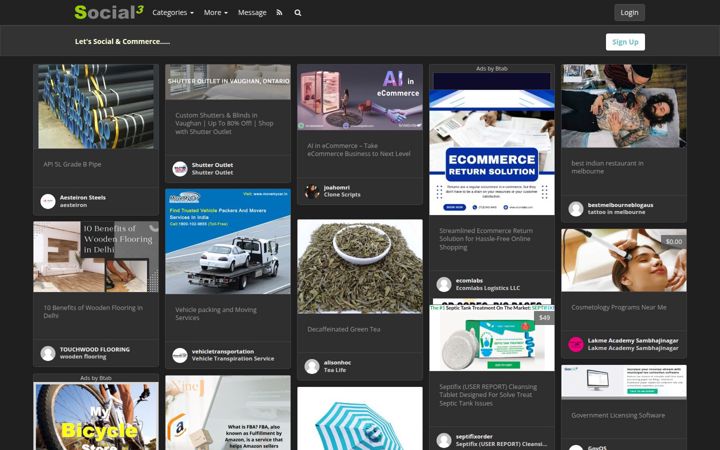This screenshot has width=720, height=450.
Task: Open the TOUCHWOOD FLOORING avatar icon
Action: click(x=48, y=353)
